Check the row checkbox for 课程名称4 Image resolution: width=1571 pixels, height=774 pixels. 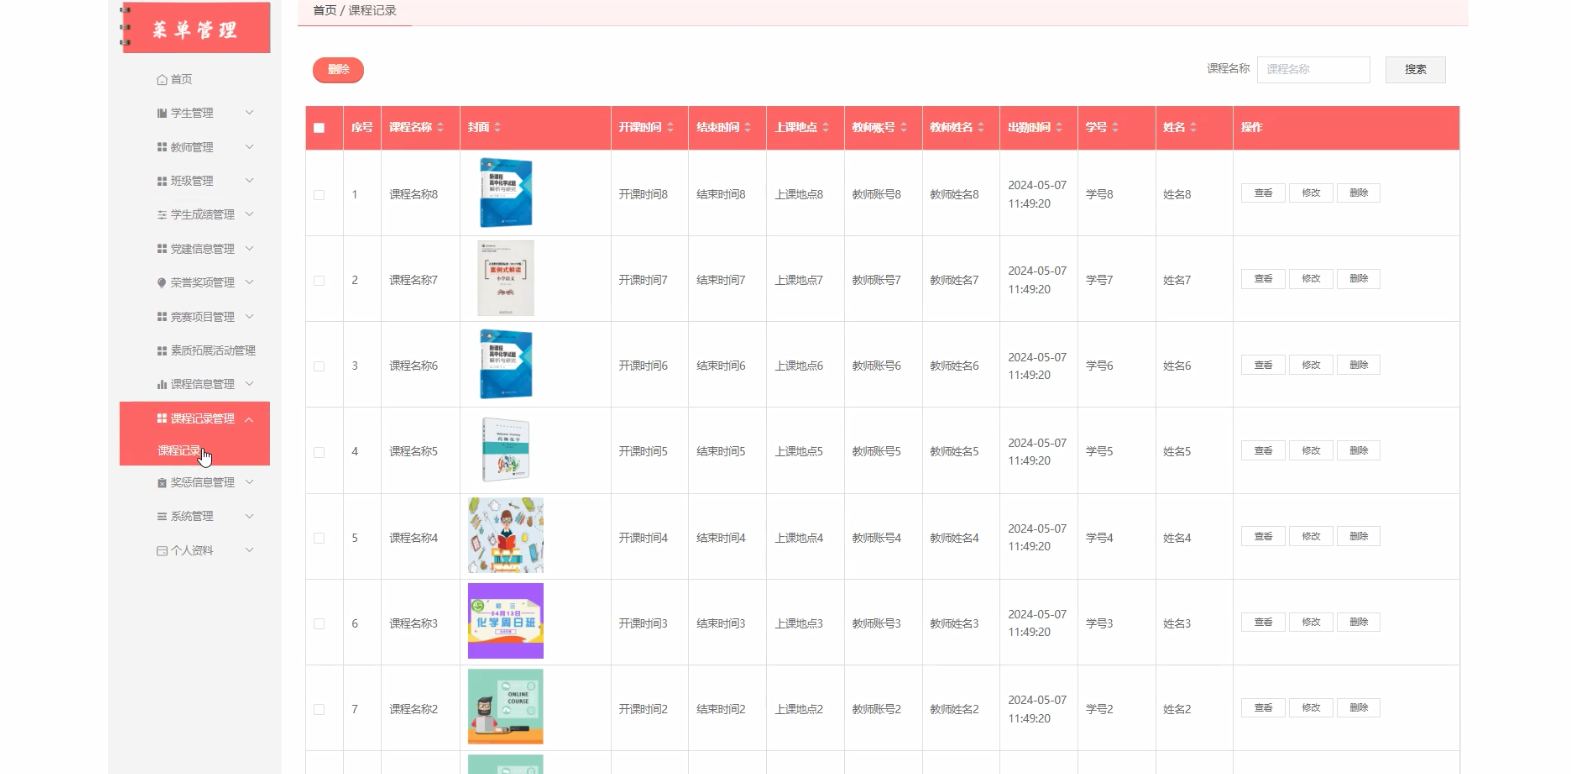319,539
